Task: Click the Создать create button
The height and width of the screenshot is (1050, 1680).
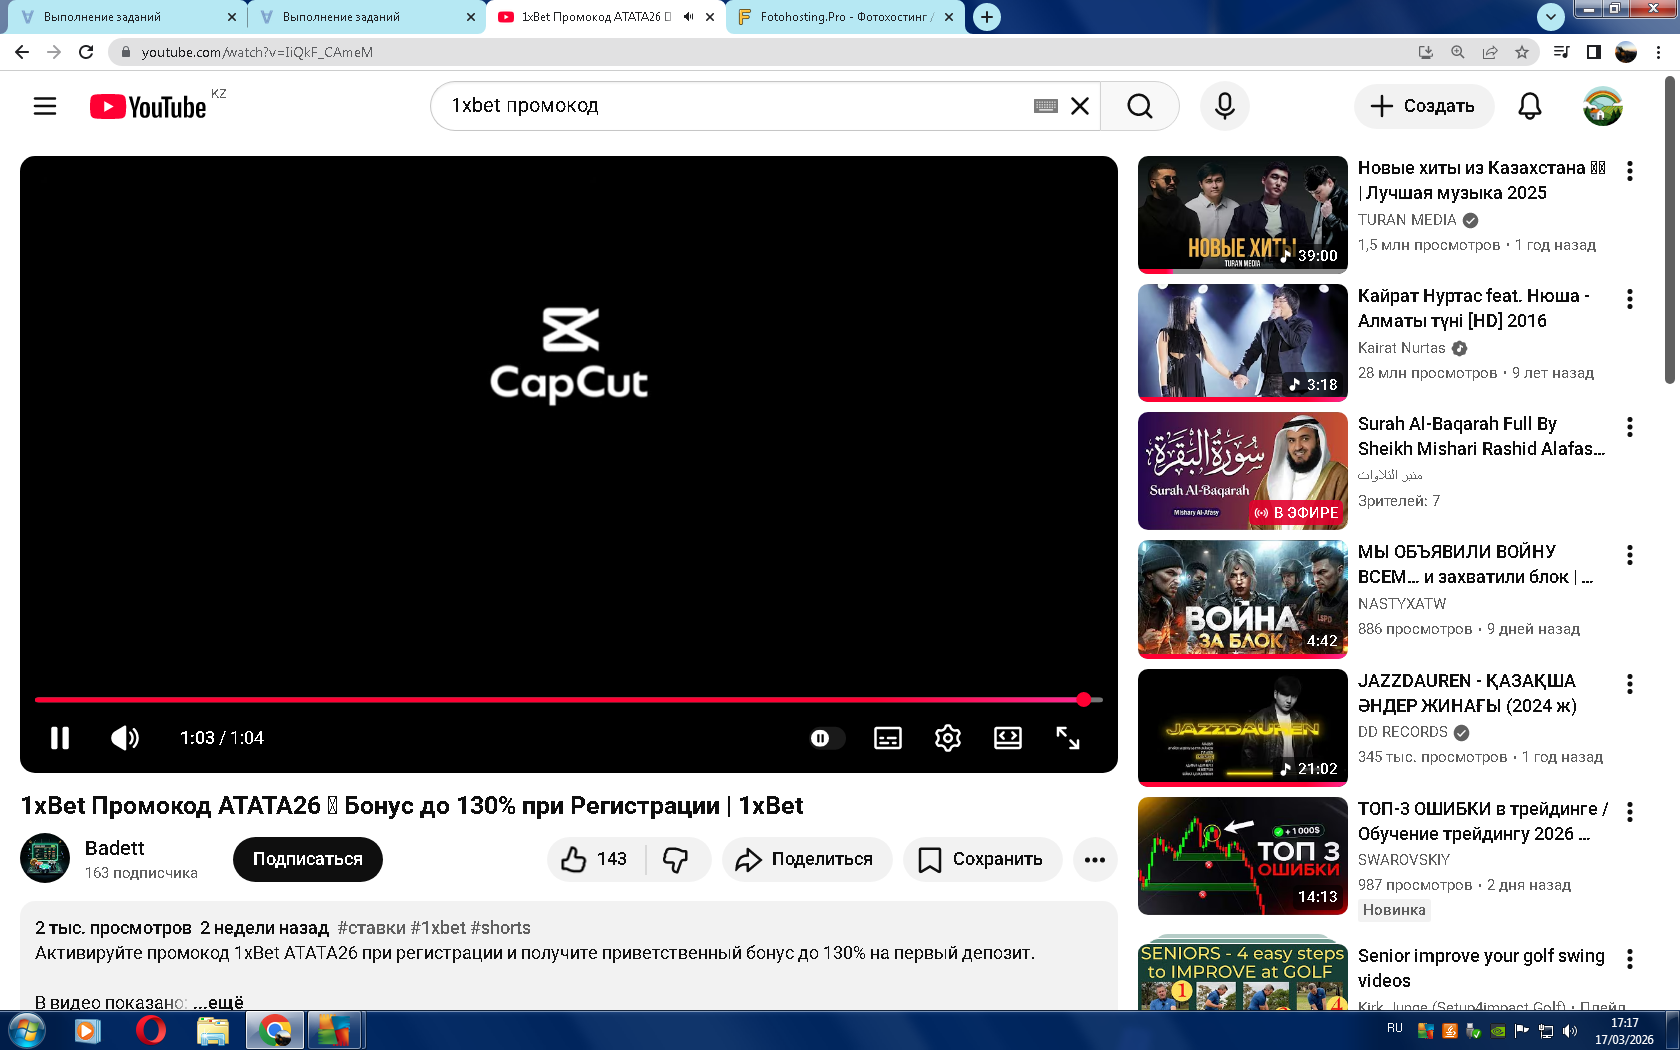Action: click(1424, 106)
